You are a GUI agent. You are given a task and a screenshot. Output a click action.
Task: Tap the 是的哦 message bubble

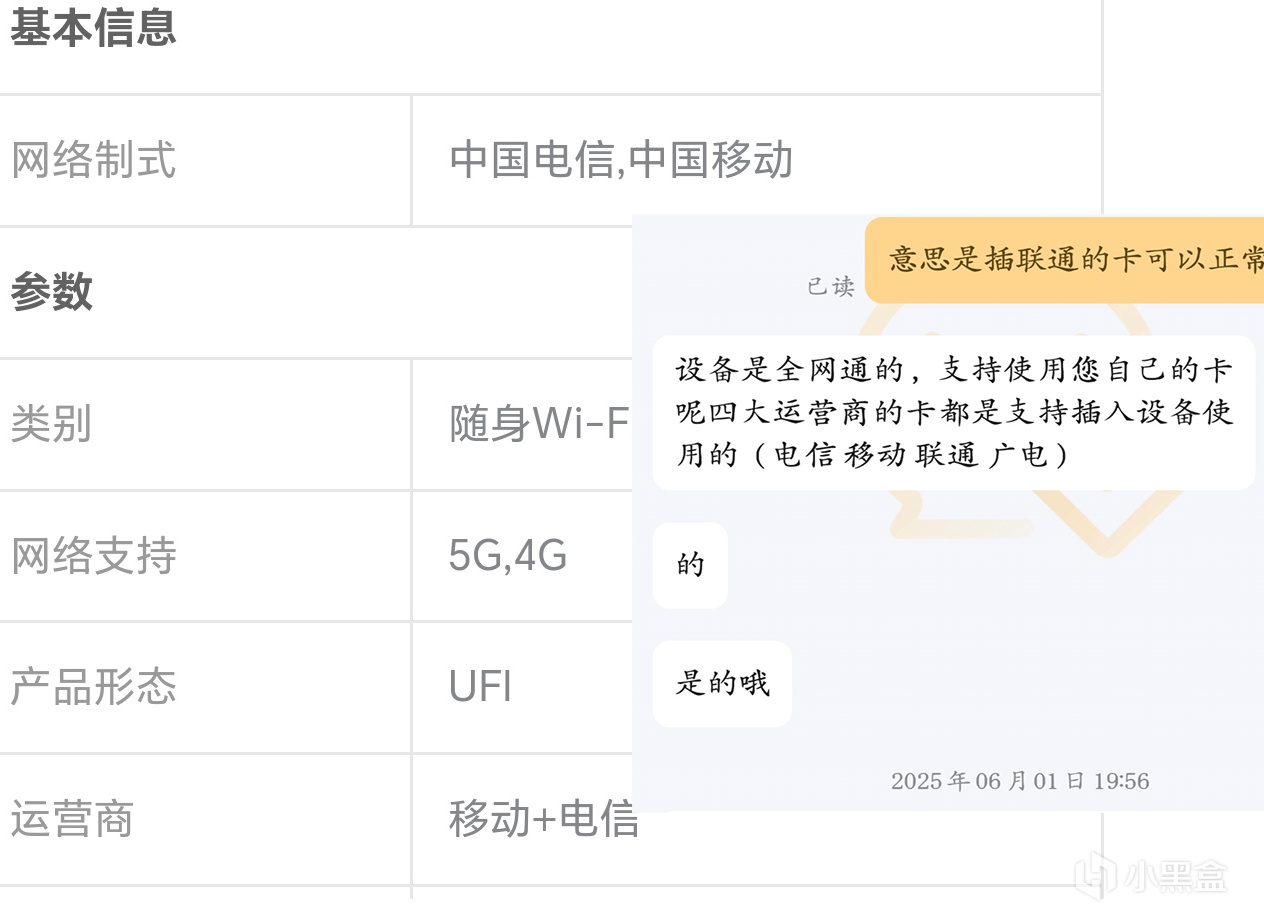coord(722,684)
